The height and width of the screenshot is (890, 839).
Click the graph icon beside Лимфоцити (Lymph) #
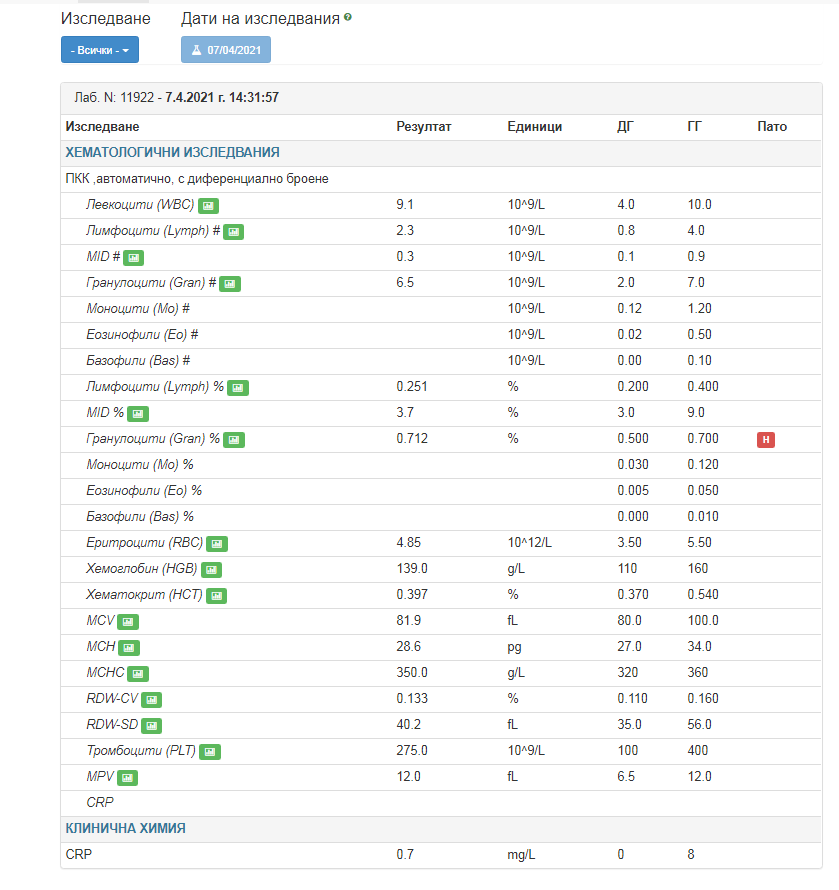coord(233,231)
